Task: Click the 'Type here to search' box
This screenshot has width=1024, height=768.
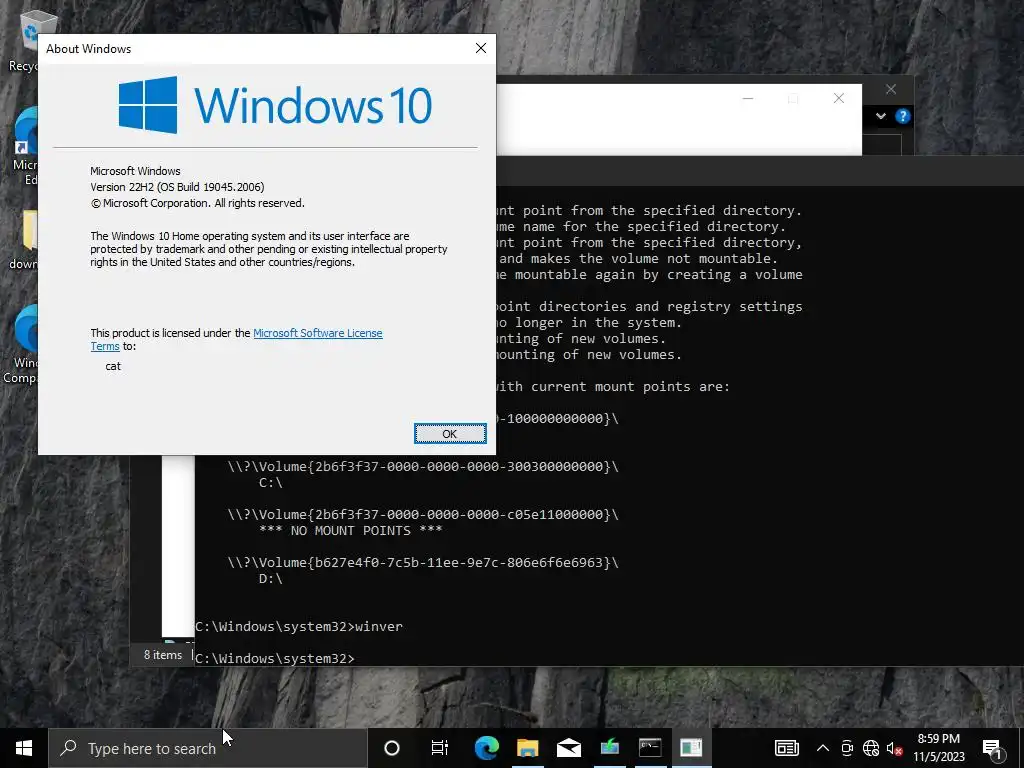Action: [208, 748]
